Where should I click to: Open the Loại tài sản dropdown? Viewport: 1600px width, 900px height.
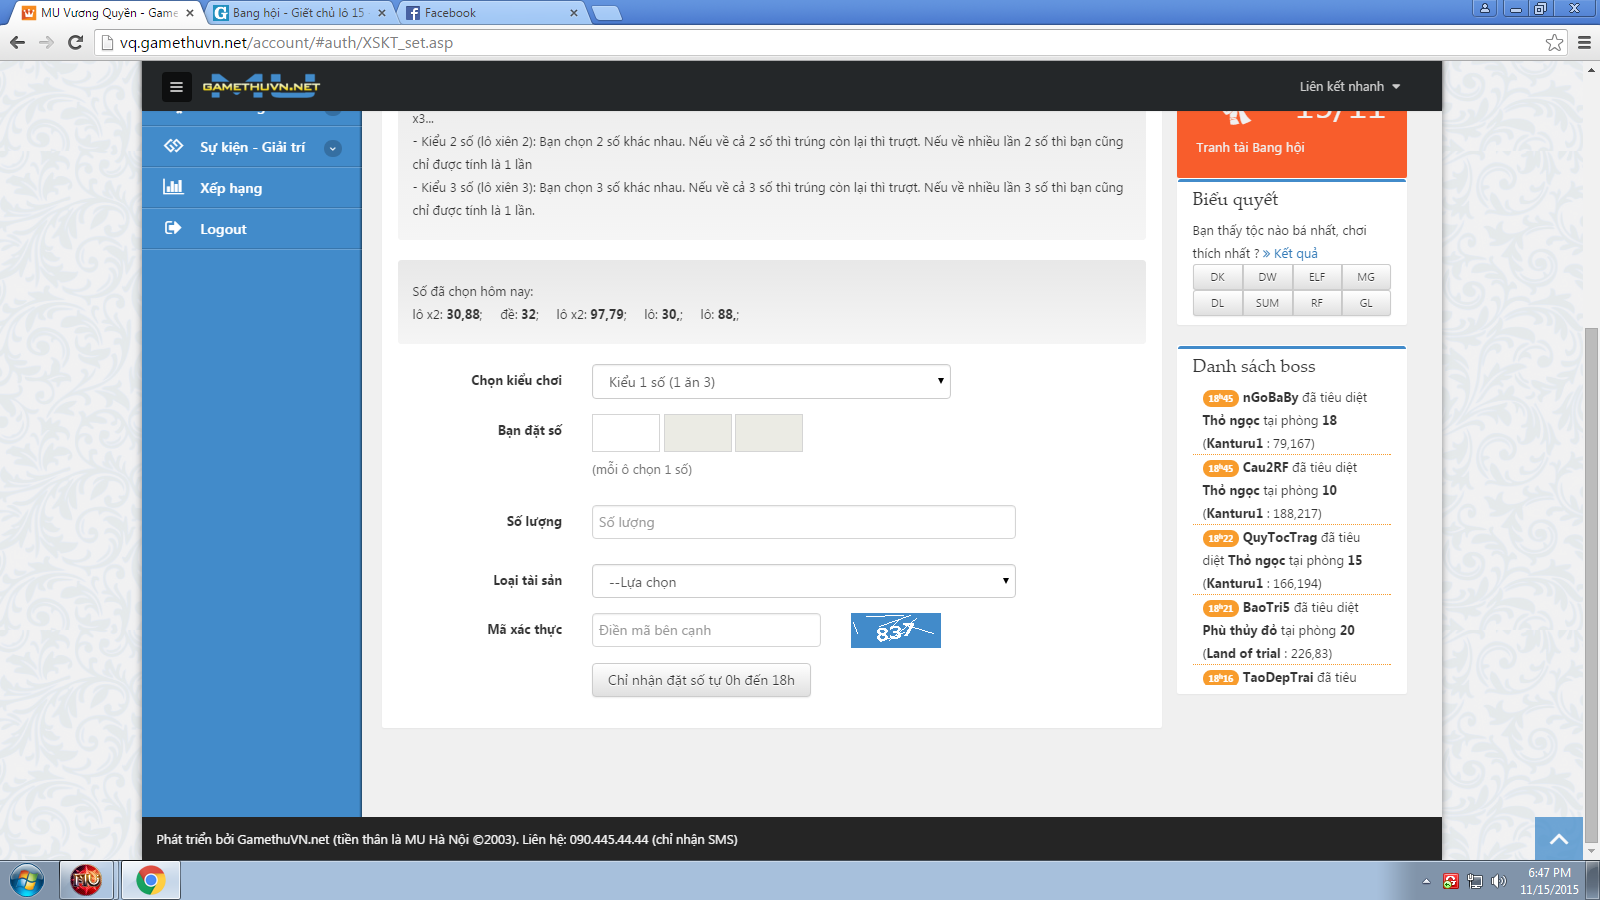click(x=803, y=582)
